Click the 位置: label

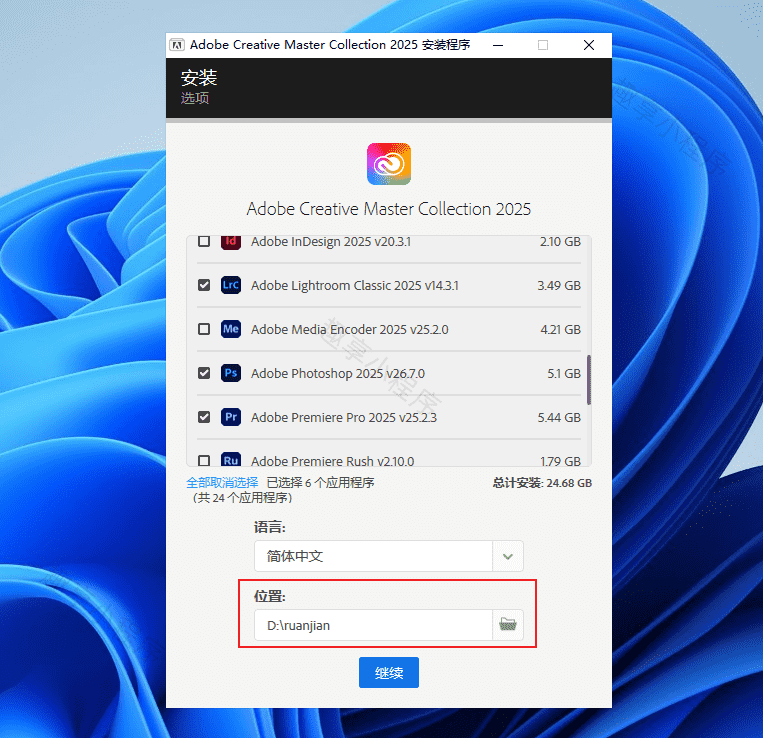click(270, 596)
